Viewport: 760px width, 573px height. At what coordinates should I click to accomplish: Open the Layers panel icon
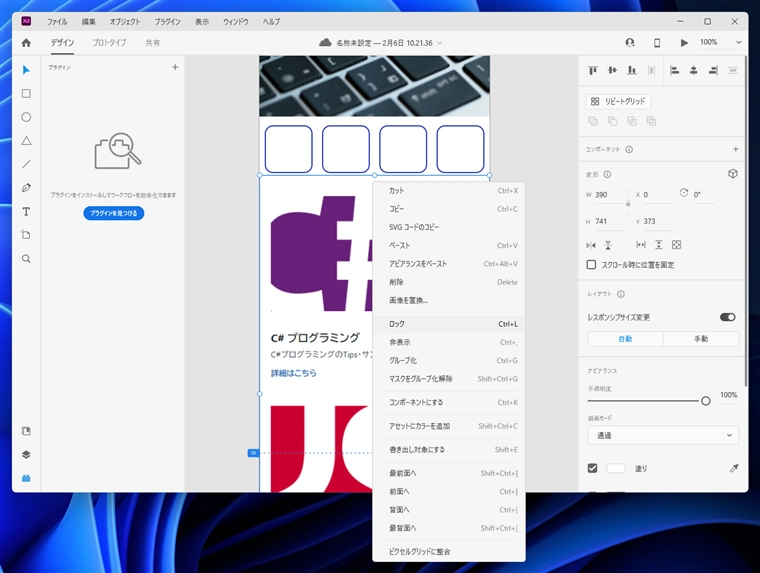pos(26,454)
